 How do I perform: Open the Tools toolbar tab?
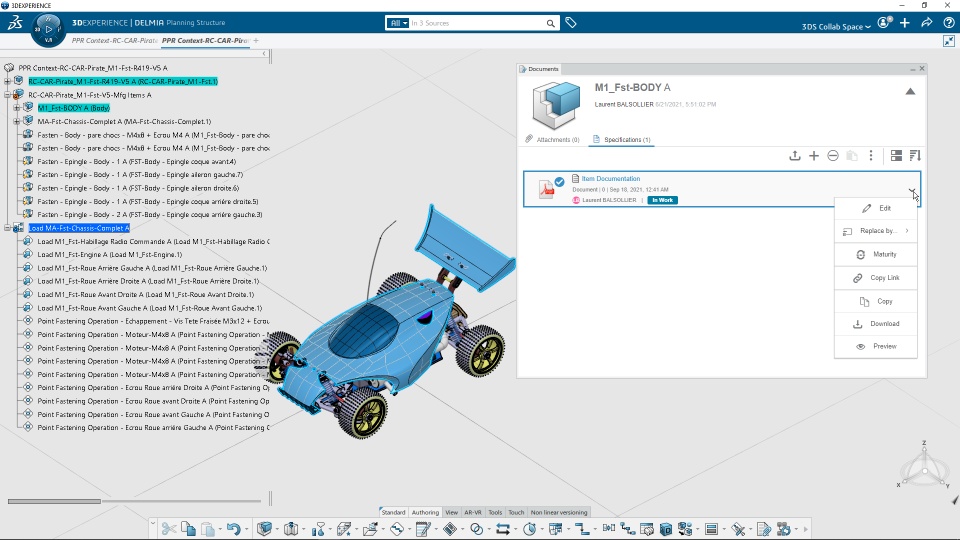click(495, 512)
